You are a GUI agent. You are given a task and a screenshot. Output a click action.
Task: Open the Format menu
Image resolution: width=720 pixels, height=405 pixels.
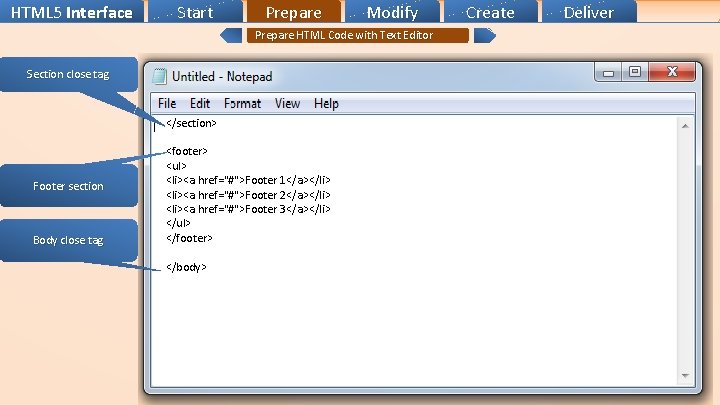click(242, 103)
